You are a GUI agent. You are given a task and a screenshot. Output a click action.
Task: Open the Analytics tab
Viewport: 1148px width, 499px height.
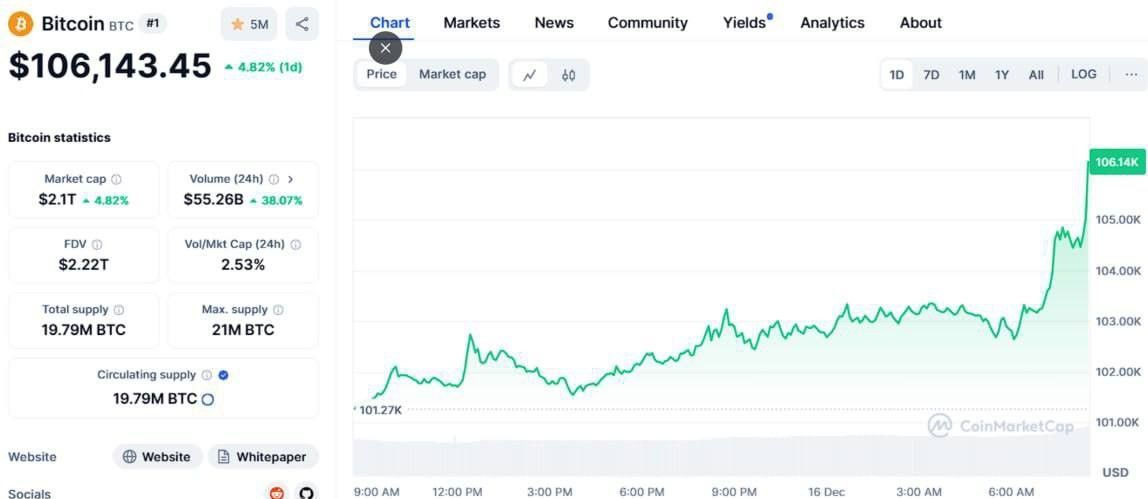[832, 23]
